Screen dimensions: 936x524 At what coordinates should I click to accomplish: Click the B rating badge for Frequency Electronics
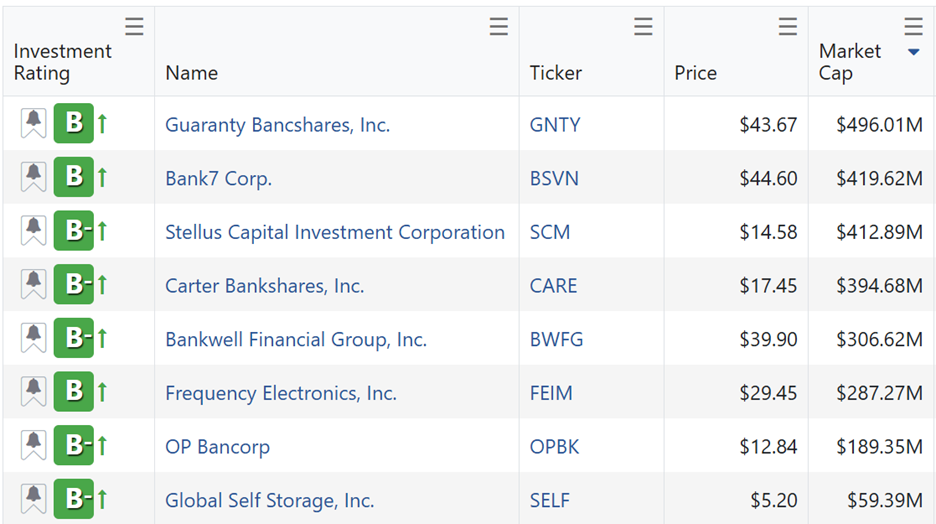pyautogui.click(x=74, y=392)
